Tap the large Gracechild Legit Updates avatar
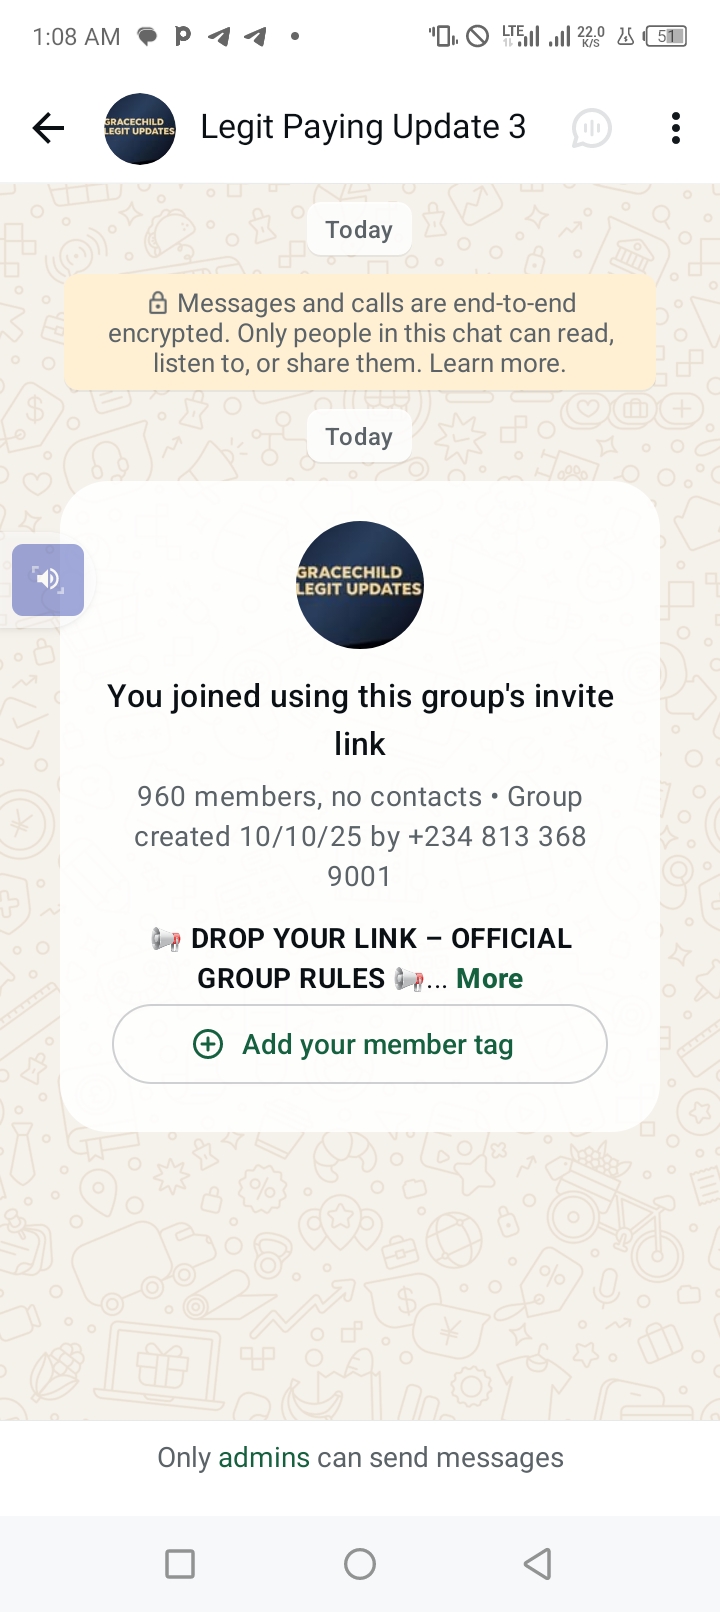Image resolution: width=720 pixels, height=1612 pixels. click(x=360, y=585)
